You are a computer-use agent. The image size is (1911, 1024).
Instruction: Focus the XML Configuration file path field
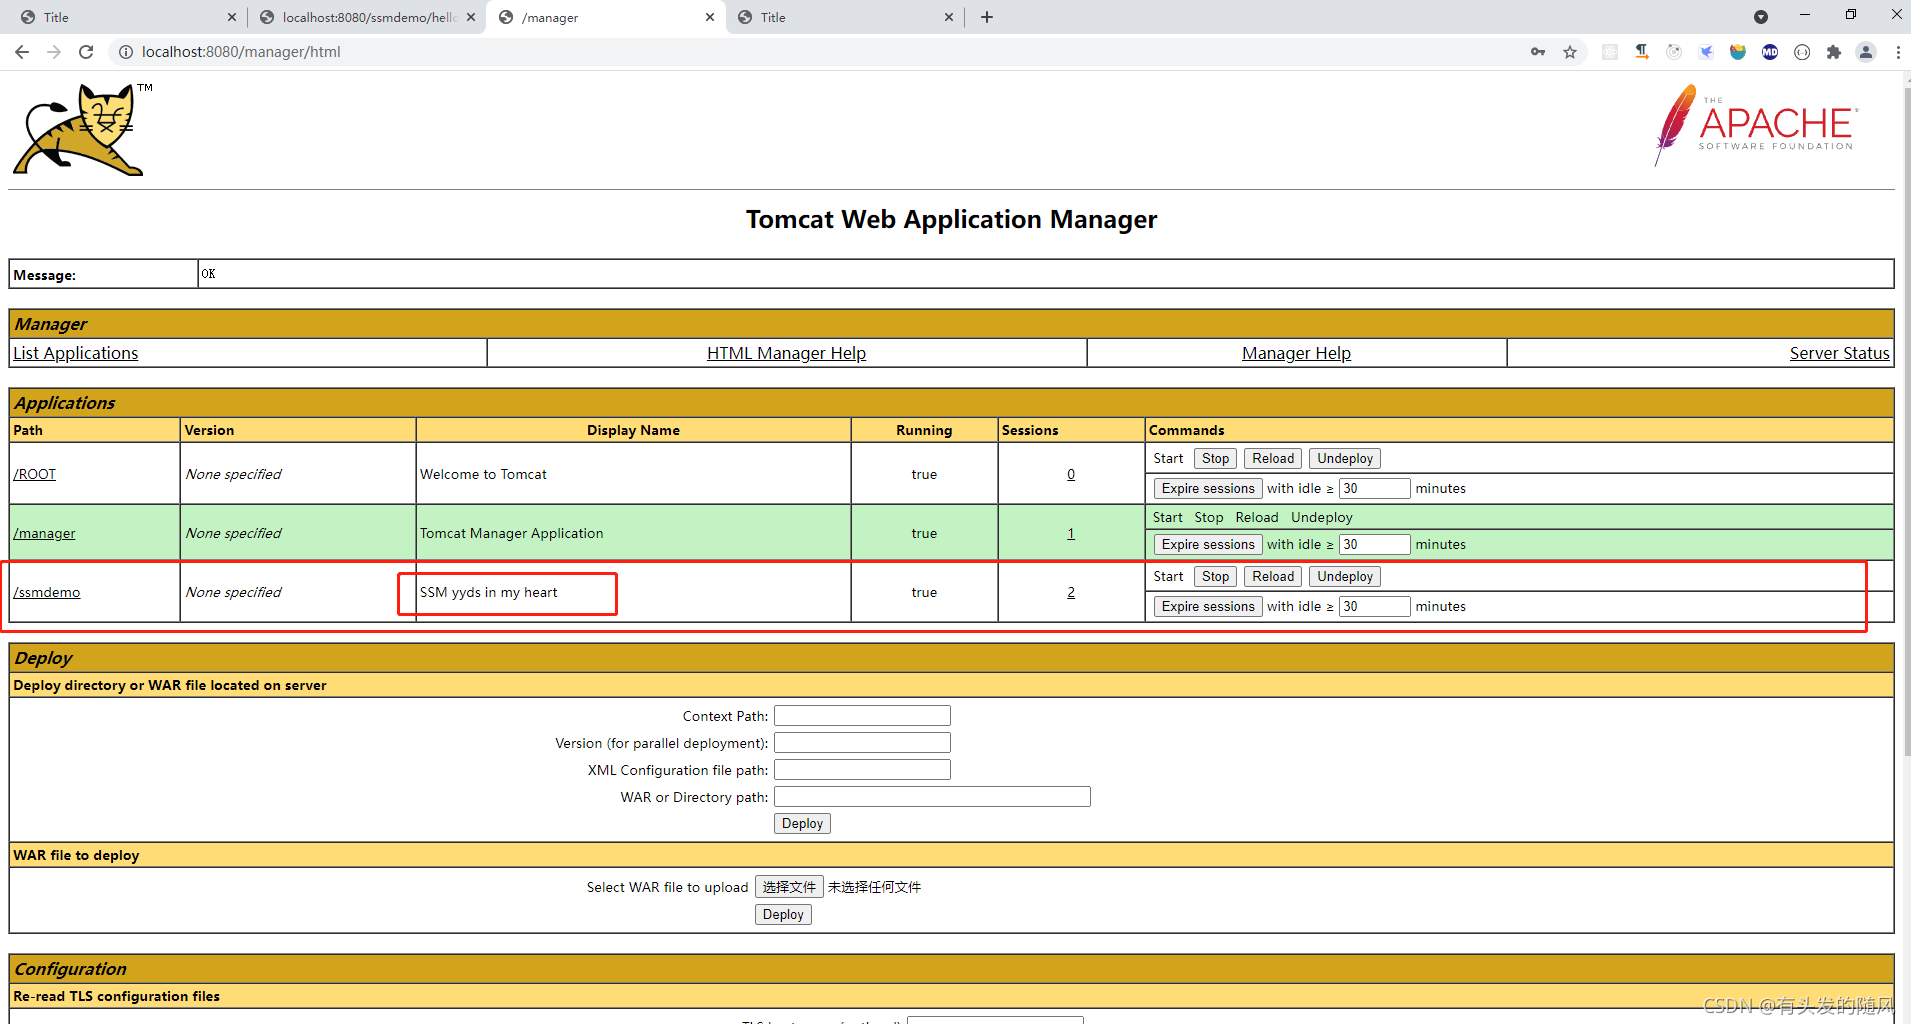point(862,770)
